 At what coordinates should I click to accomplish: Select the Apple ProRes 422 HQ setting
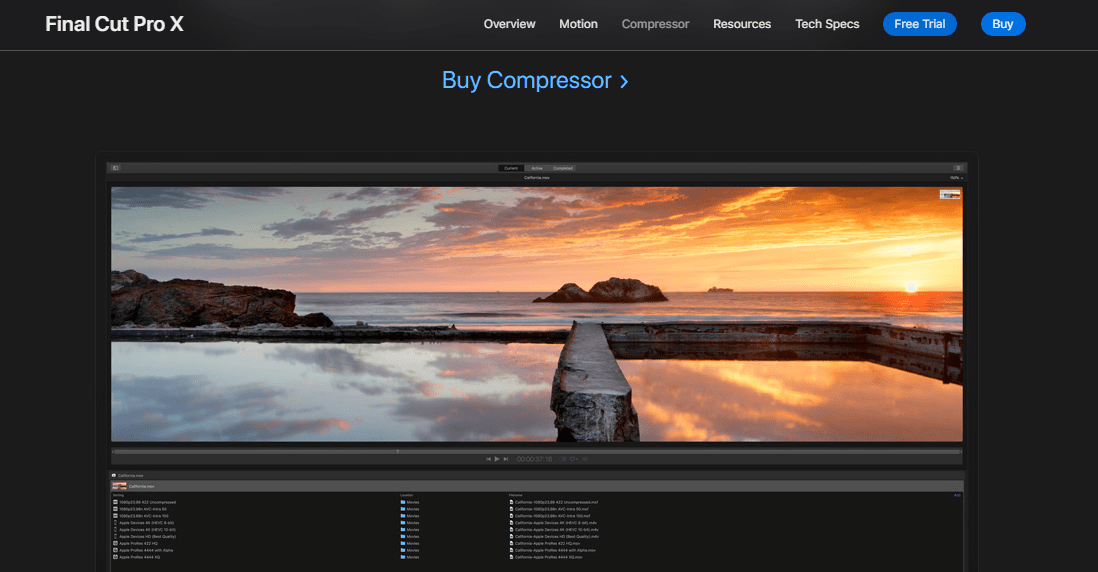coord(135,543)
